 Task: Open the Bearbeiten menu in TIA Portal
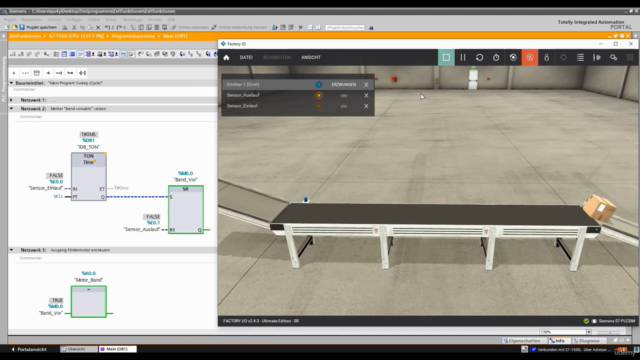(x=31, y=20)
